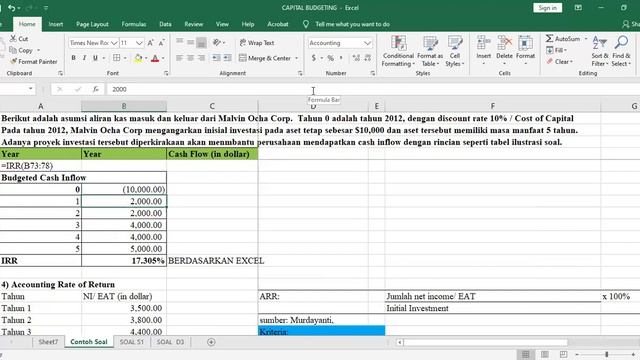Open Conditional Formatting menu
The width and height of the screenshot is (640, 360).
pos(398,51)
